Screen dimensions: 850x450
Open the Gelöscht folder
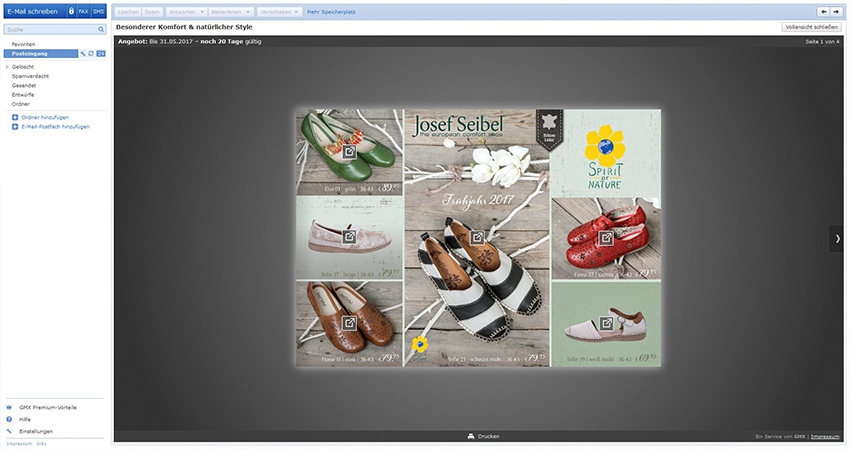(x=23, y=67)
